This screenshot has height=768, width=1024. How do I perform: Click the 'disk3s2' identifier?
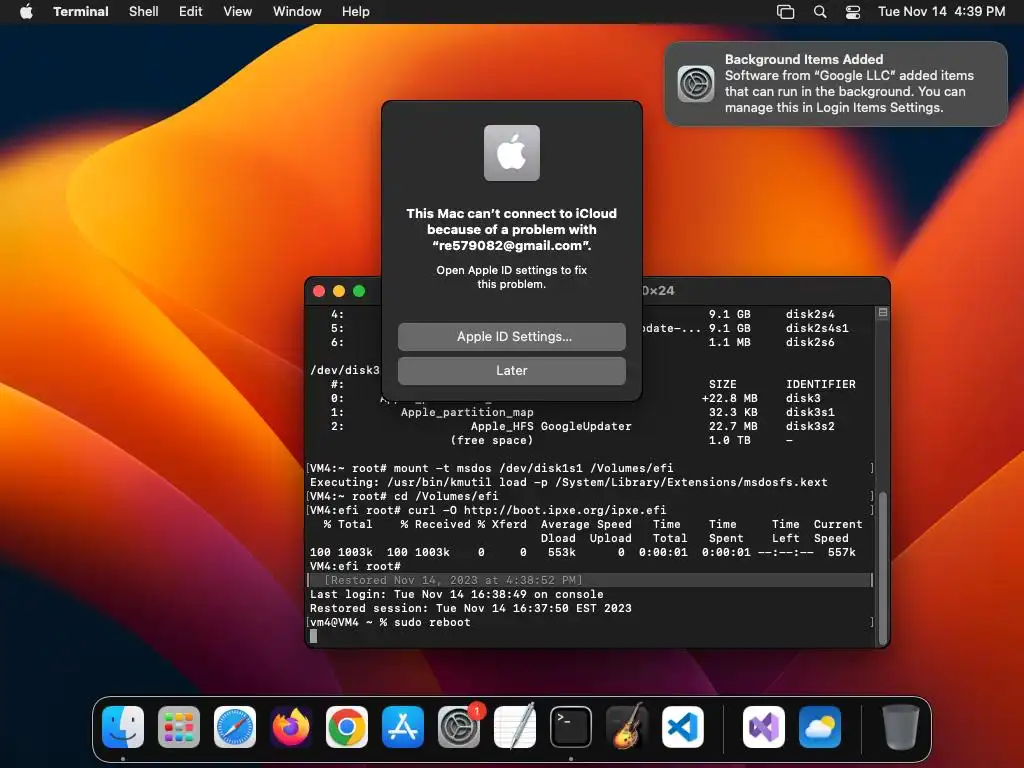point(810,426)
